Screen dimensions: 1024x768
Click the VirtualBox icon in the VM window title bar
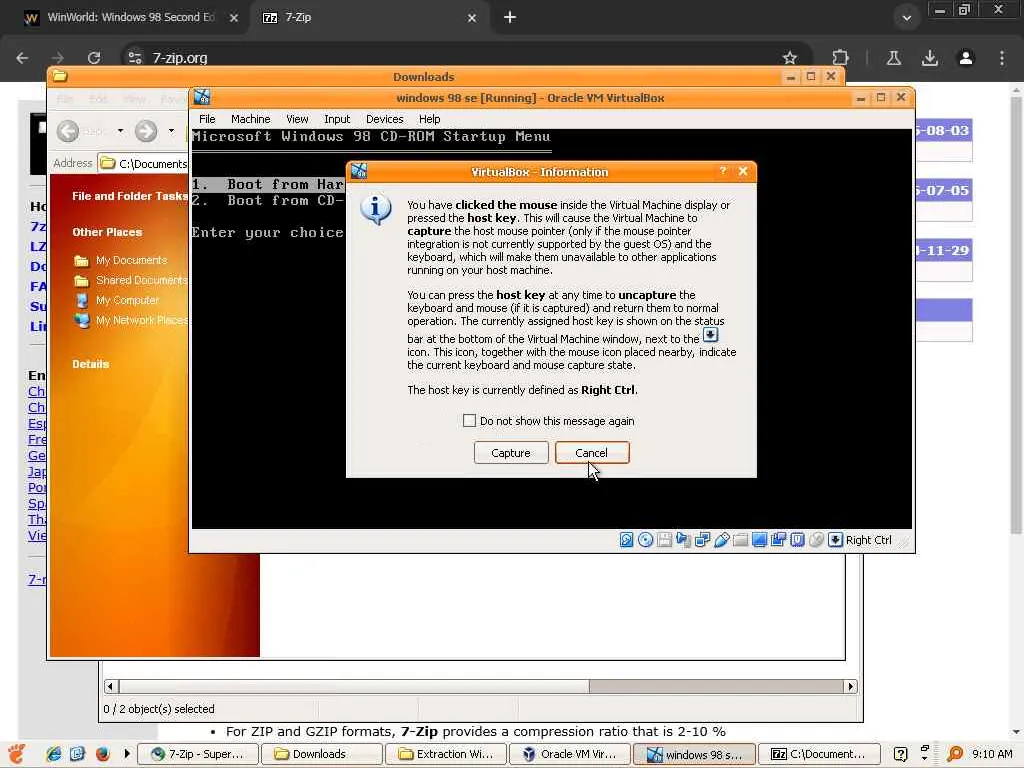202,98
